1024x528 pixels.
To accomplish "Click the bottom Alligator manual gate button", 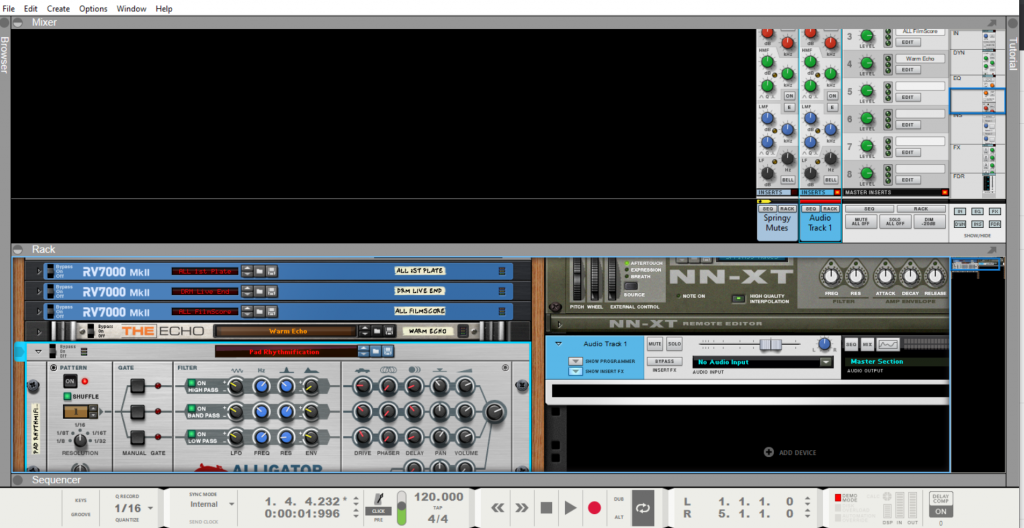I will click(137, 438).
